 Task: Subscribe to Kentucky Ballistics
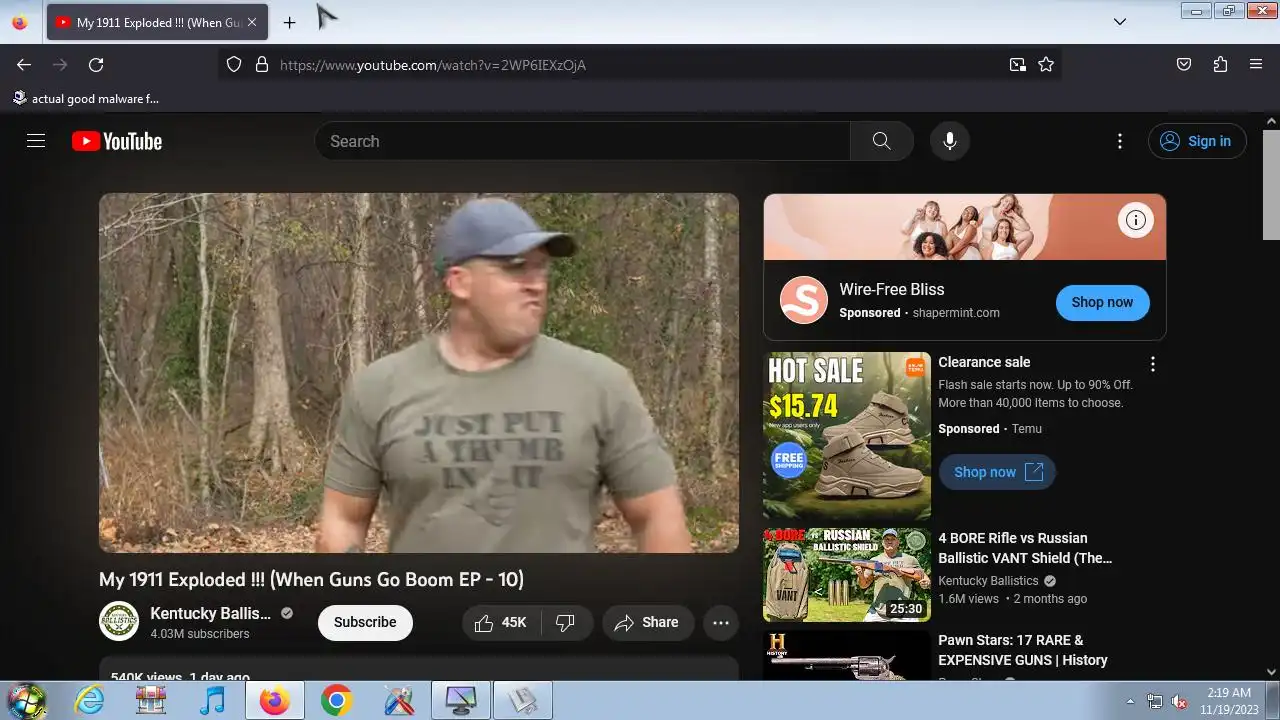pos(365,622)
